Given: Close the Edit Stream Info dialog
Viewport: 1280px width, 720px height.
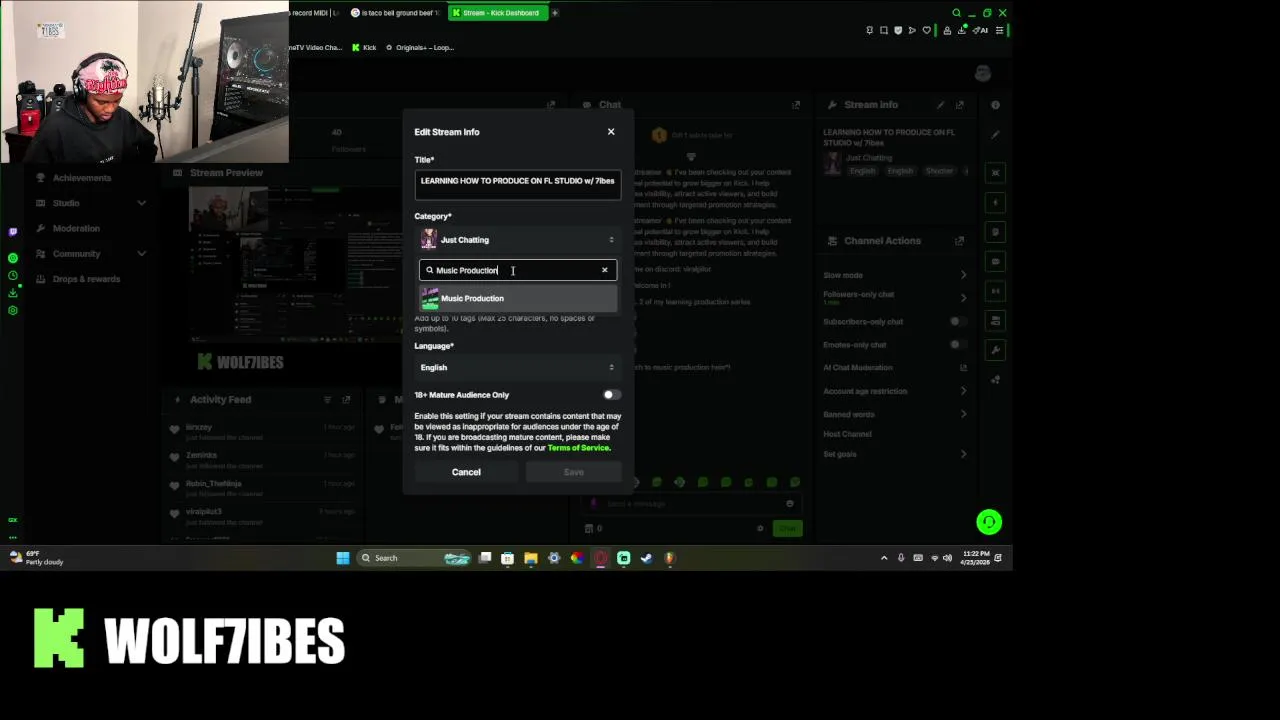Looking at the screenshot, I should click(x=611, y=132).
